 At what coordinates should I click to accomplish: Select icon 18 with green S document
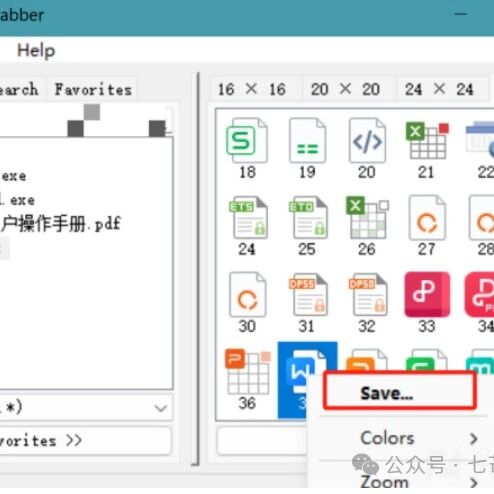tap(247, 141)
